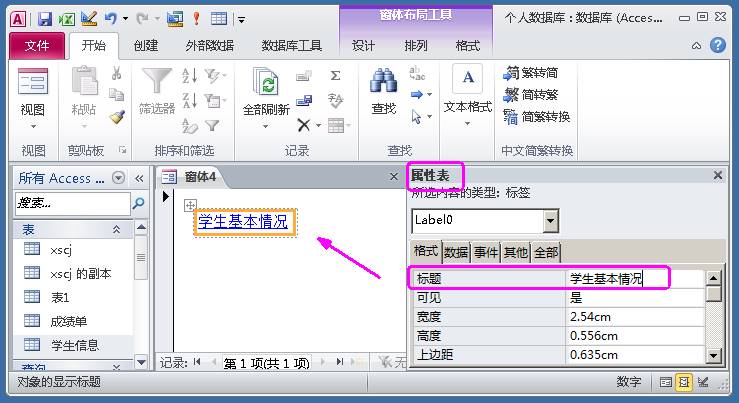Click the search magnifier in navigation pane
This screenshot has width=739, height=403.
pos(138,203)
